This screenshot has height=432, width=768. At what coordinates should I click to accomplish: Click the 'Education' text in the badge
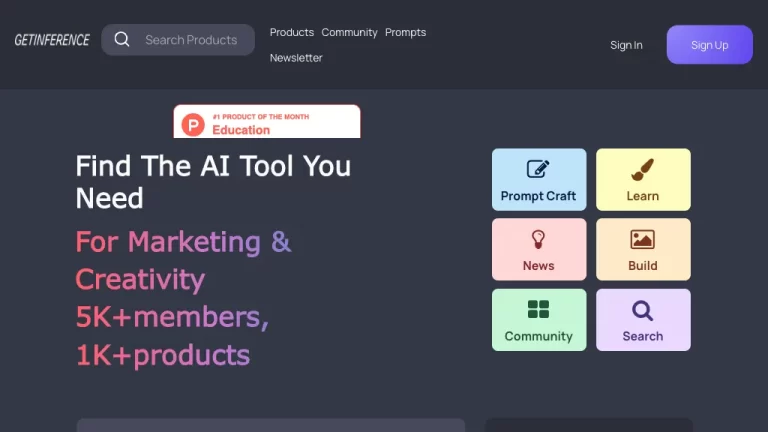point(241,130)
